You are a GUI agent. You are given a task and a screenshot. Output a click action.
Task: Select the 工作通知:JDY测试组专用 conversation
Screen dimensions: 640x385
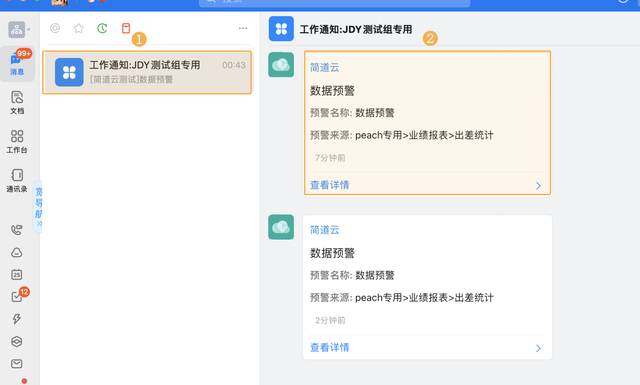click(147, 72)
